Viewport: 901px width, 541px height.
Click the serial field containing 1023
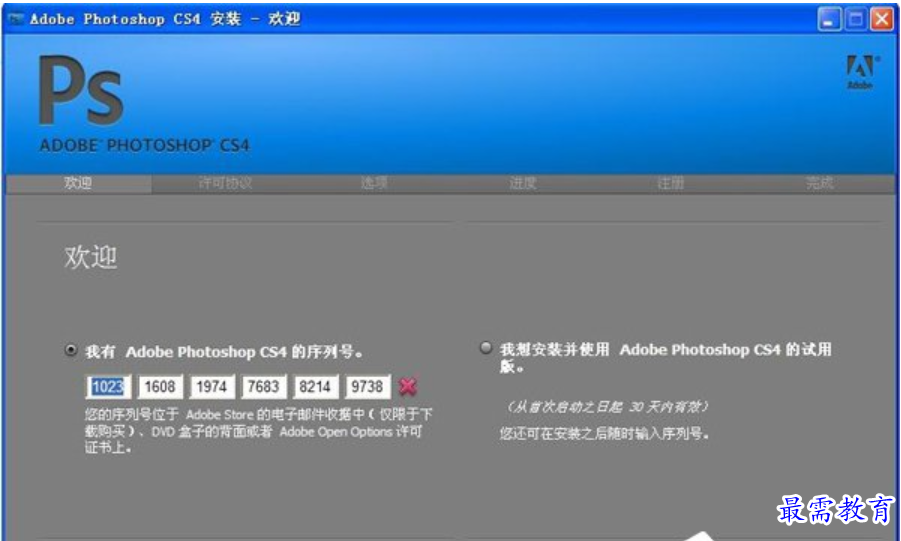tap(108, 387)
